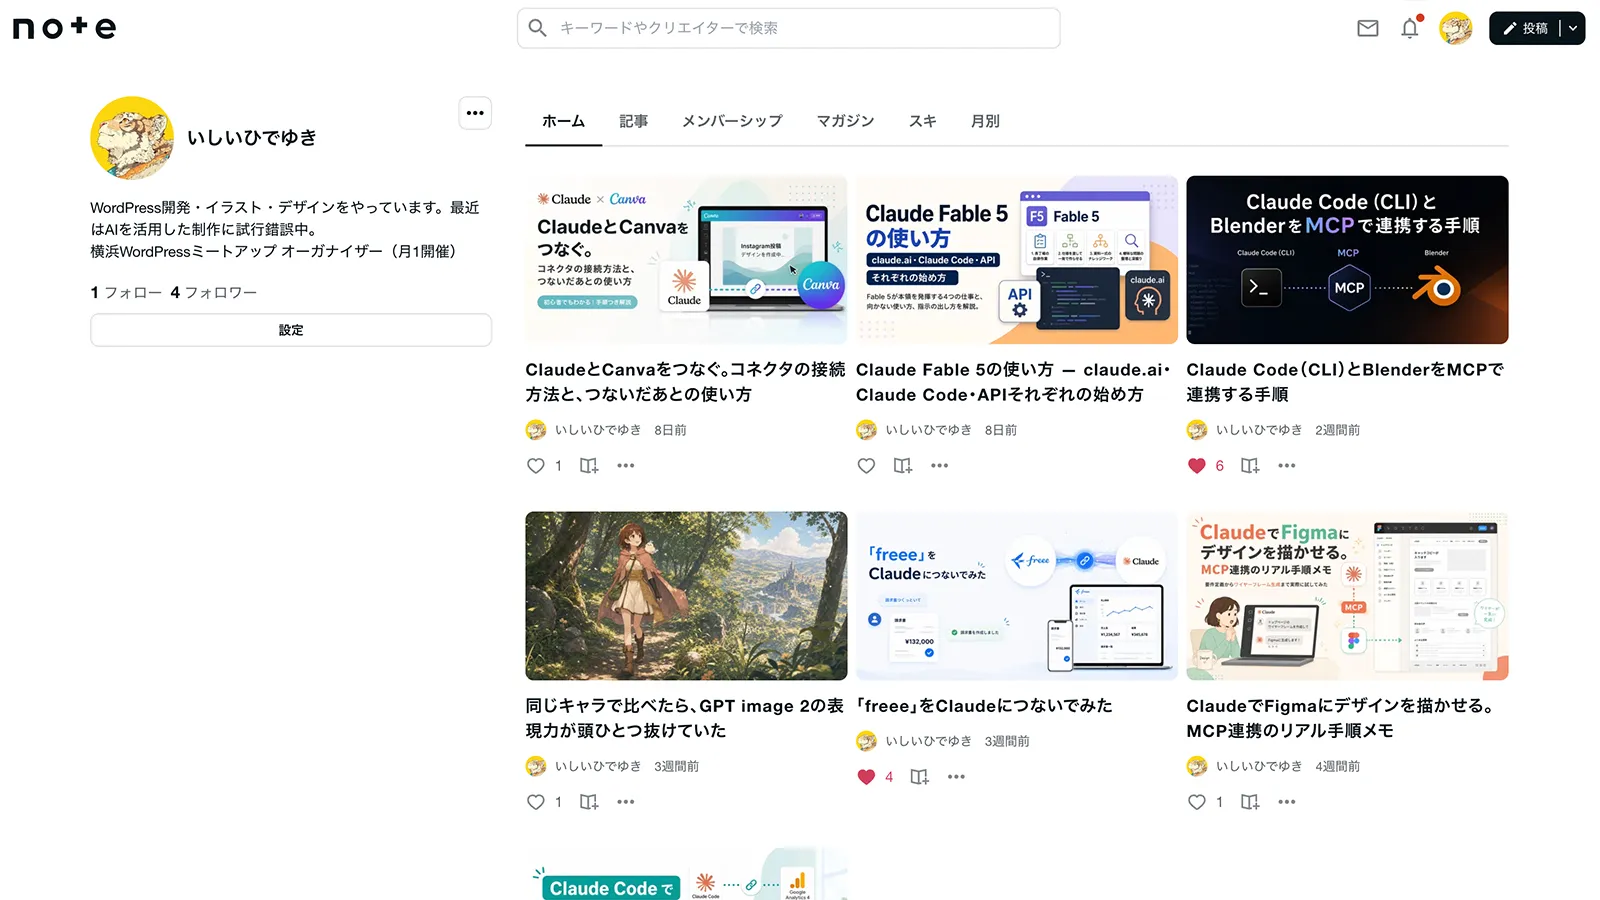Focus the keyword search field
This screenshot has width=1600, height=900.
pyautogui.click(x=788, y=28)
